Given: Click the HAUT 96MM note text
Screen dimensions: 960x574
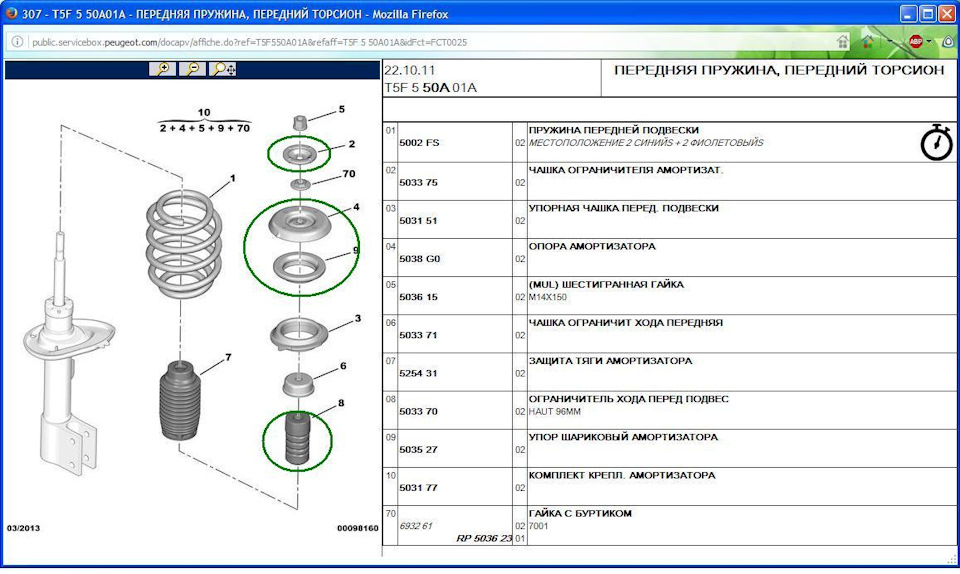Looking at the screenshot, I should click(x=555, y=412).
